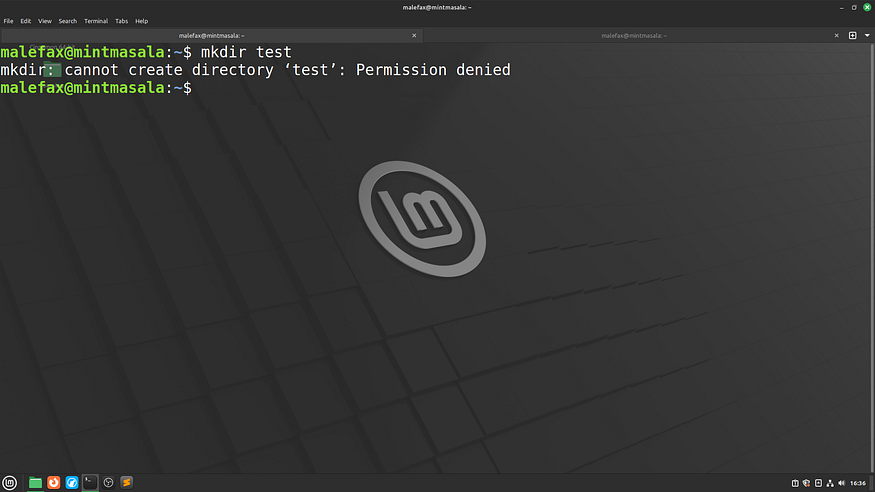Viewport: 875px width, 492px height.
Task: Open the update manager shield icon
Action: (806, 483)
